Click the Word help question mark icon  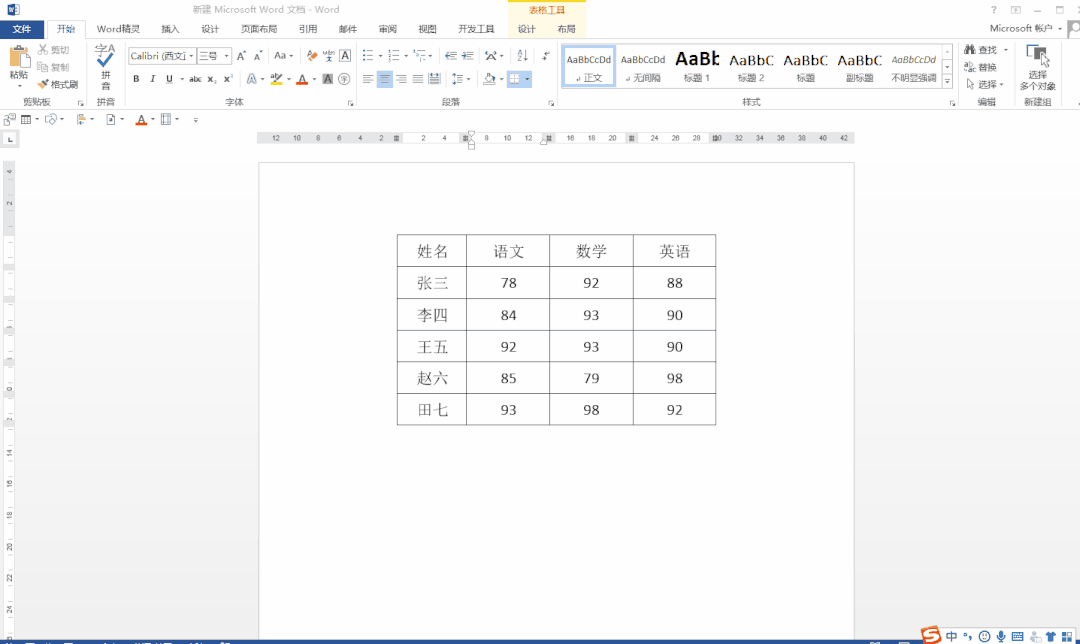(993, 10)
